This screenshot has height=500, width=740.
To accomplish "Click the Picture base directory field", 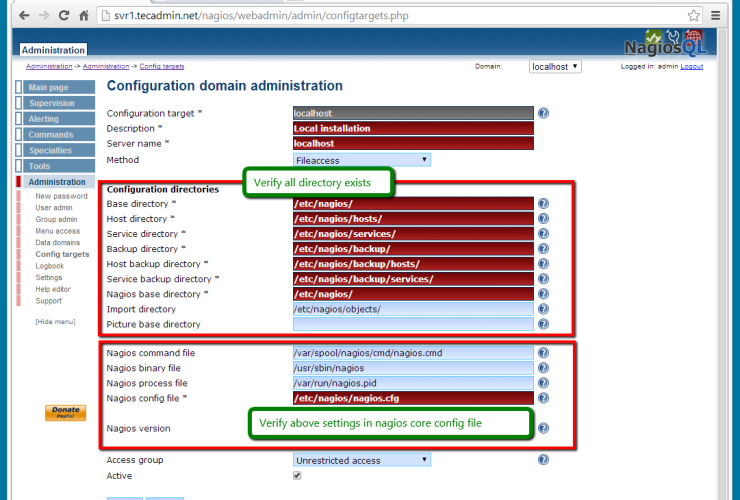I will (413, 324).
